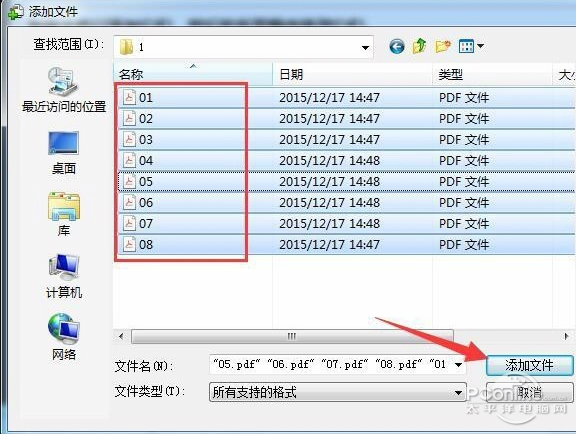Create a new folder icon
Image resolution: width=576 pixels, height=434 pixels.
(443, 47)
